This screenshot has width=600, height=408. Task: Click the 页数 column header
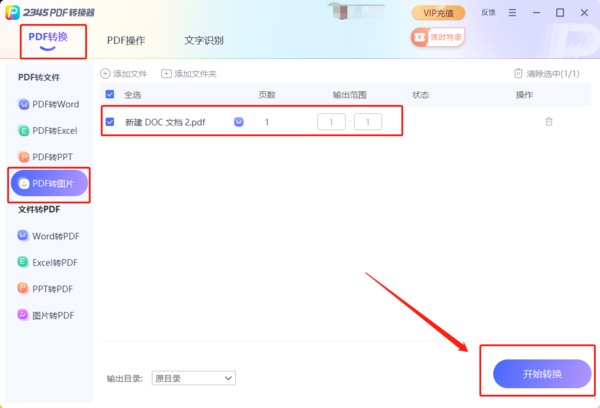pos(267,95)
